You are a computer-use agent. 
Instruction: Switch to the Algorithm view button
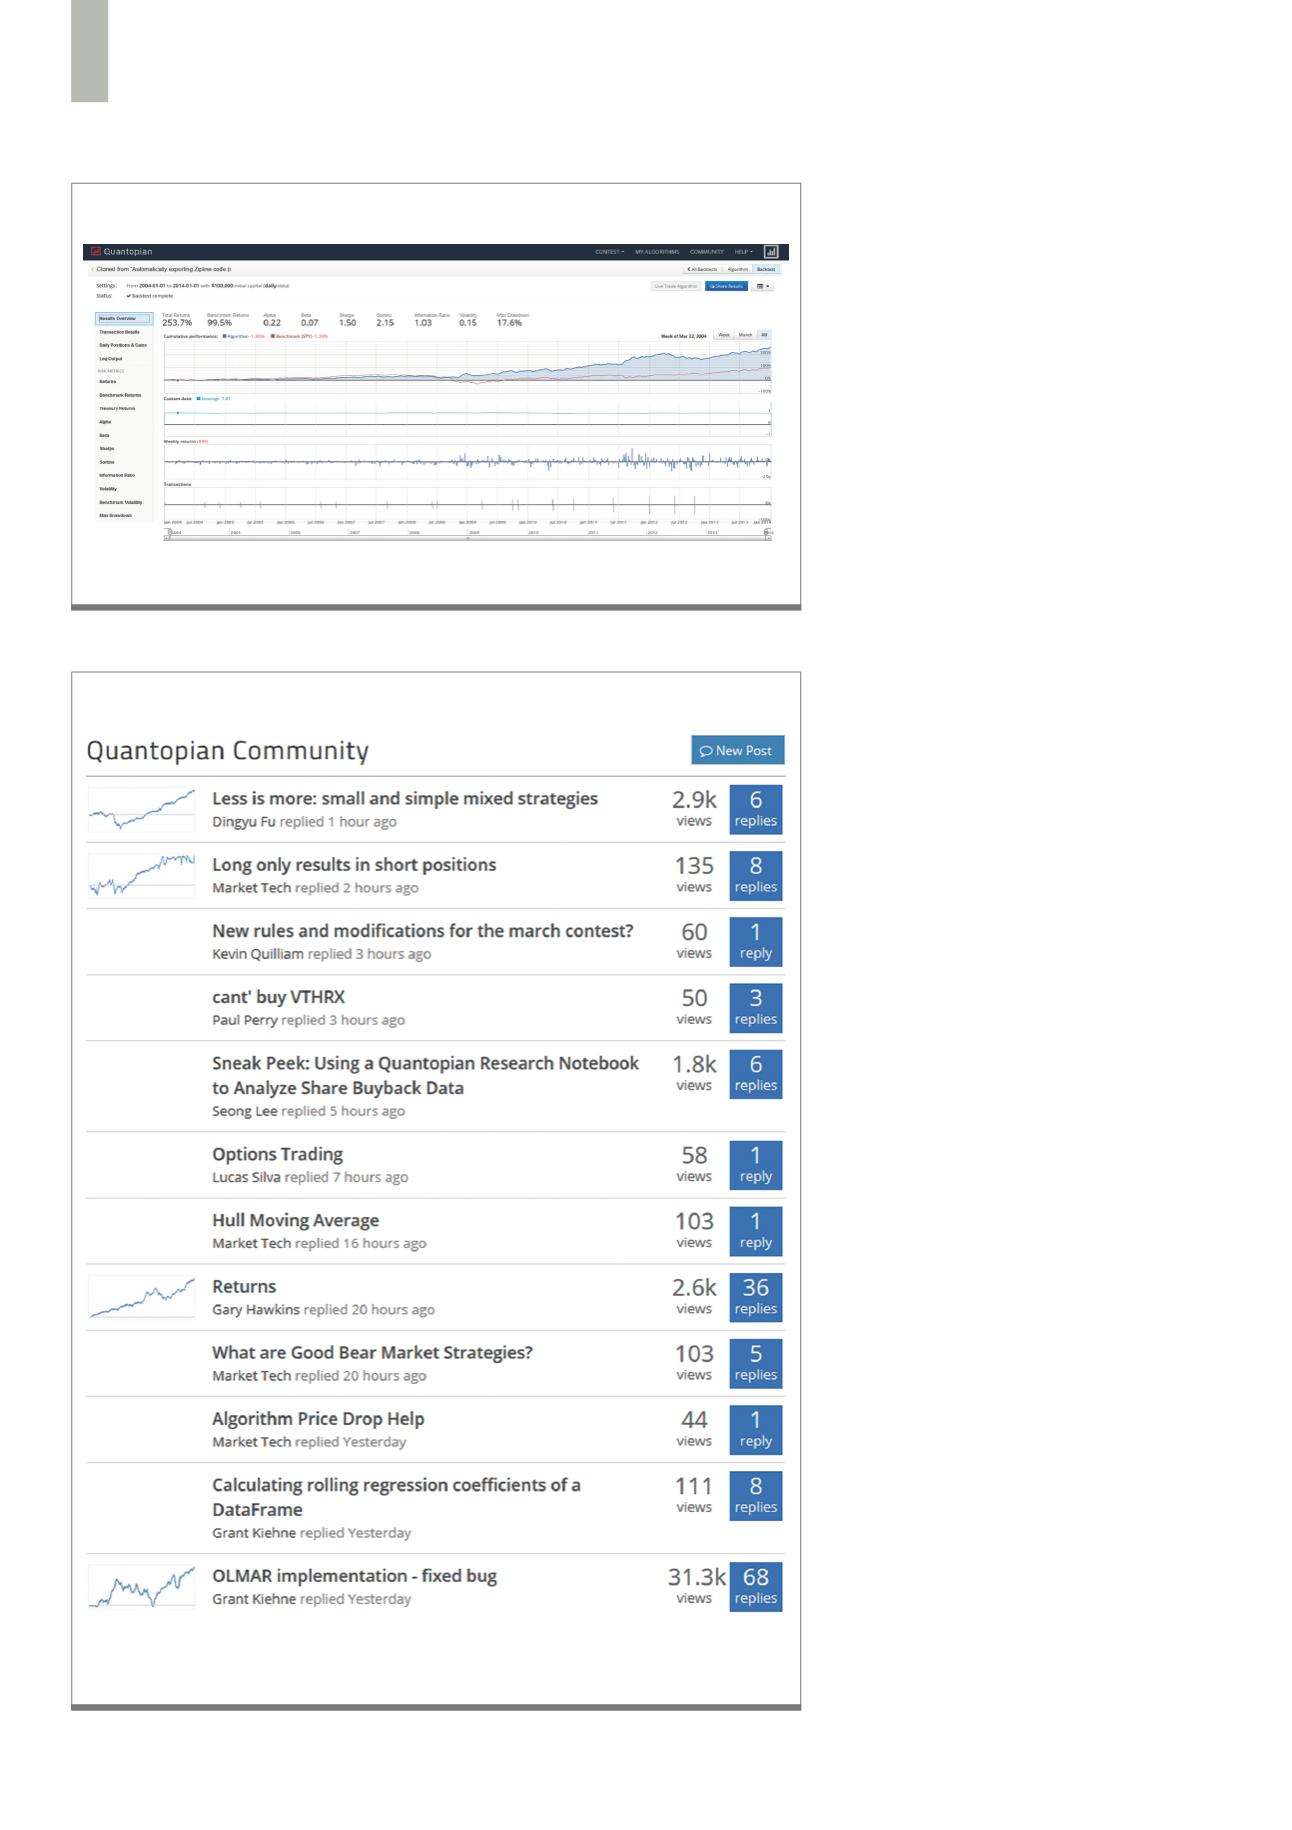click(737, 269)
